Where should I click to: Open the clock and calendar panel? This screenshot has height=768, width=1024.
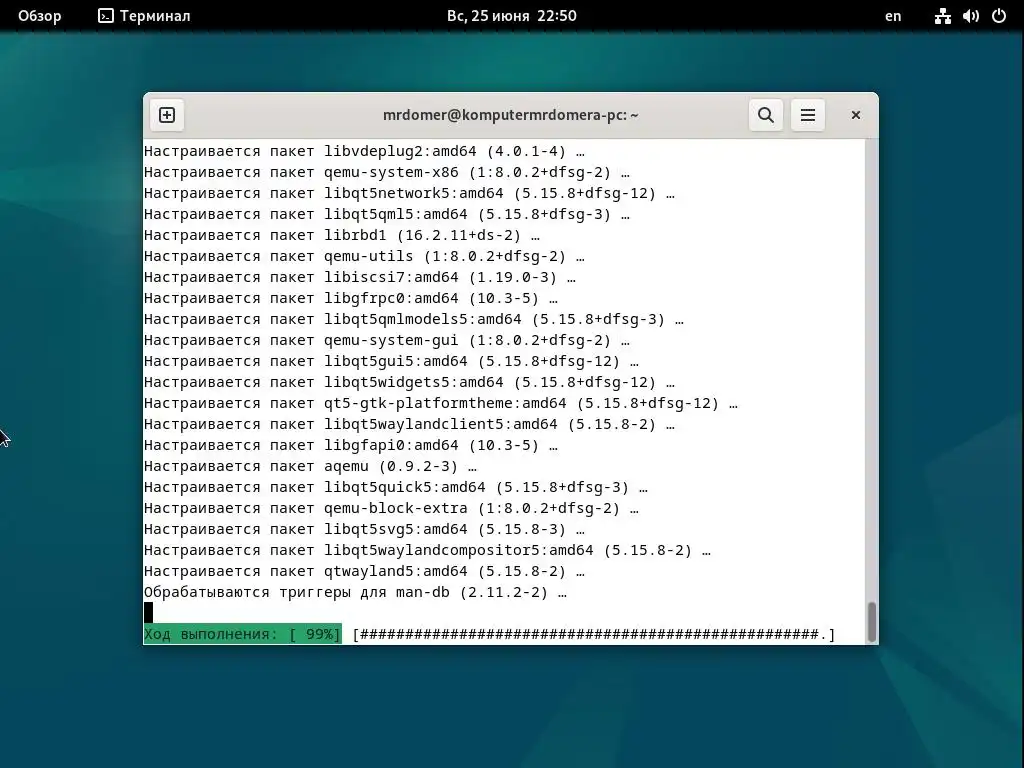[511, 16]
